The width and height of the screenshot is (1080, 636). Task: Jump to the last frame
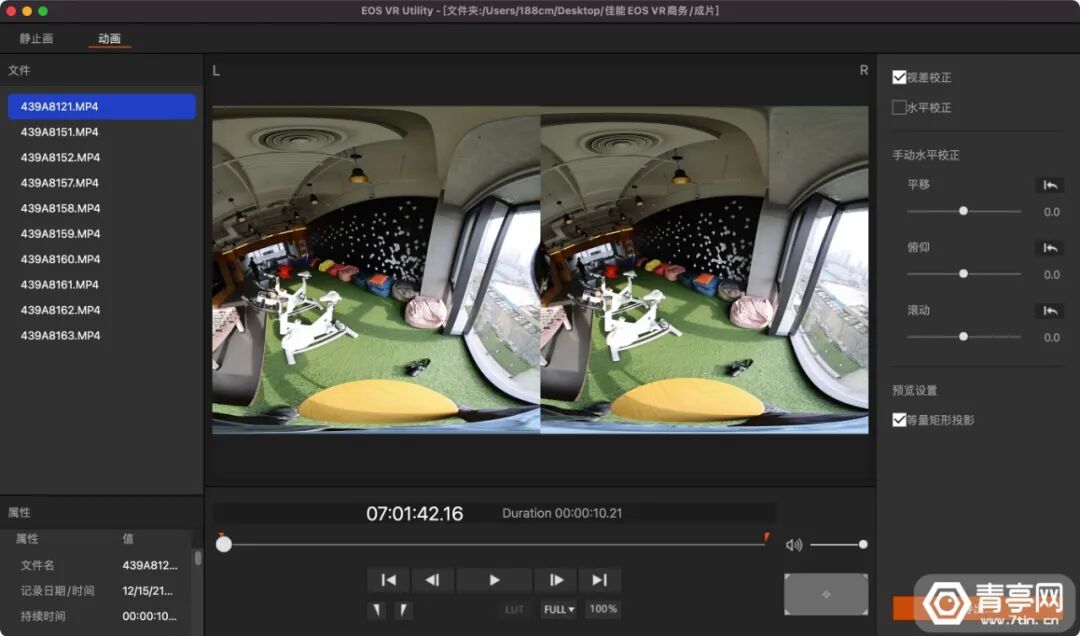click(x=599, y=580)
